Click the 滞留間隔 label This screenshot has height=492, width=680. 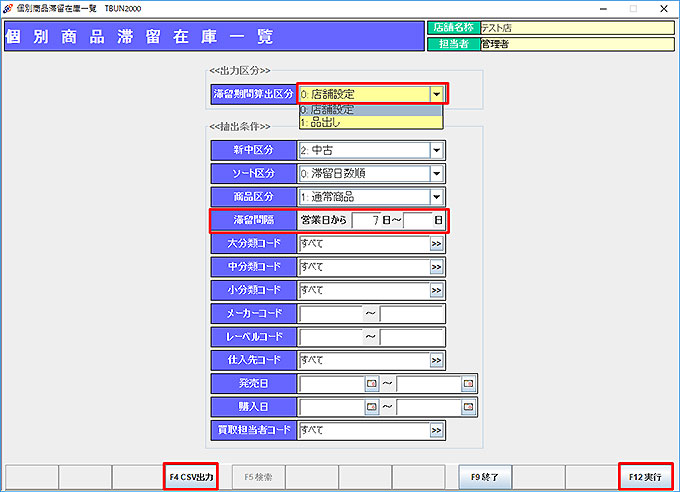[253, 220]
